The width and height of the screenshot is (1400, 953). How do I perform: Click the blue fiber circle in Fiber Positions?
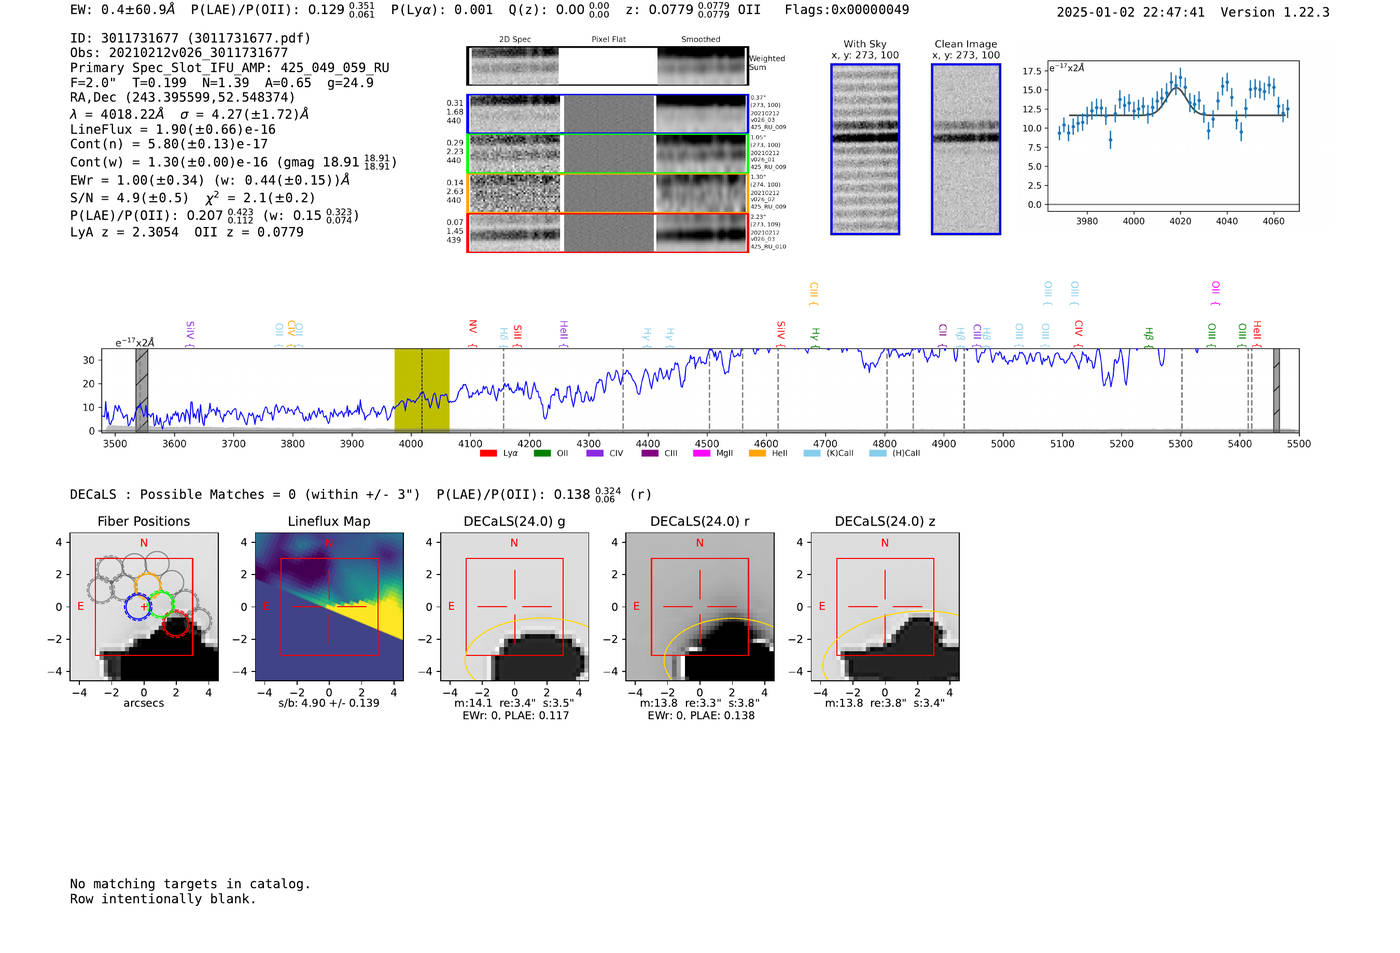tap(139, 606)
